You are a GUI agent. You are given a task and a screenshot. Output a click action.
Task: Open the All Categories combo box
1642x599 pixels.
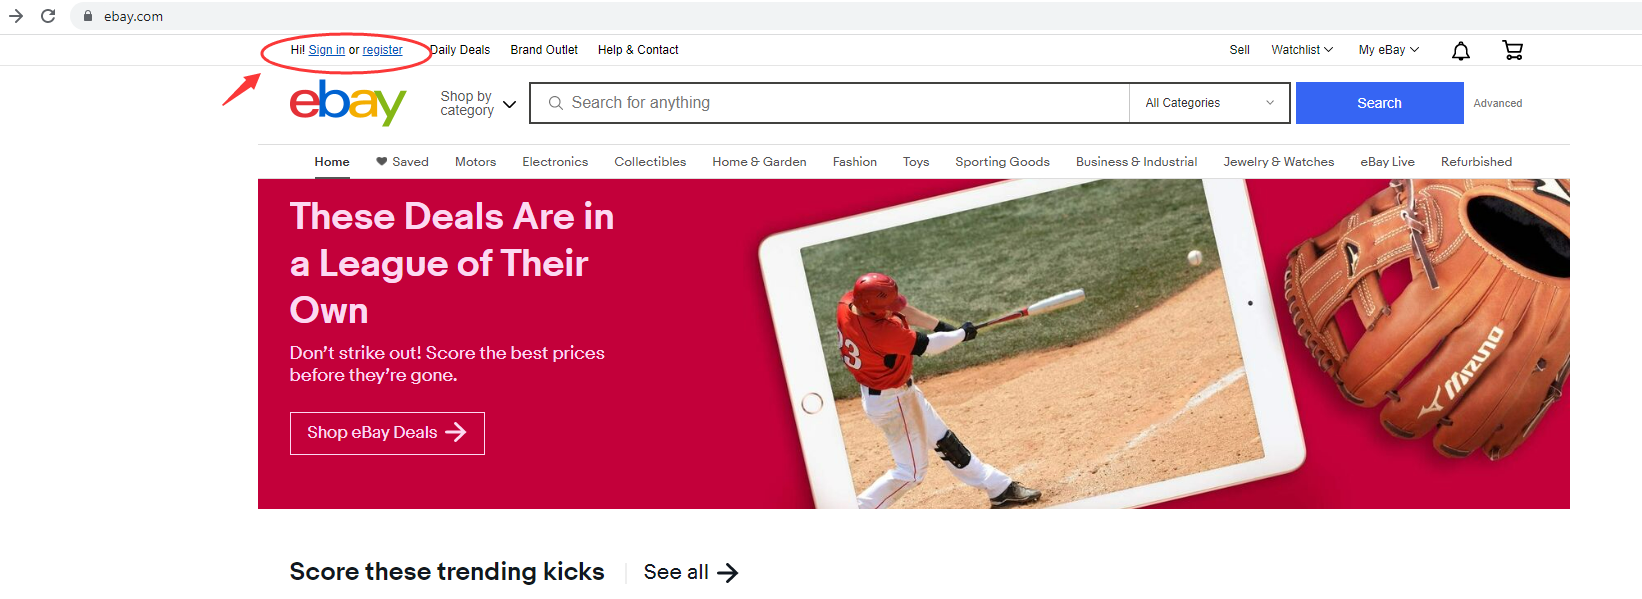point(1210,103)
